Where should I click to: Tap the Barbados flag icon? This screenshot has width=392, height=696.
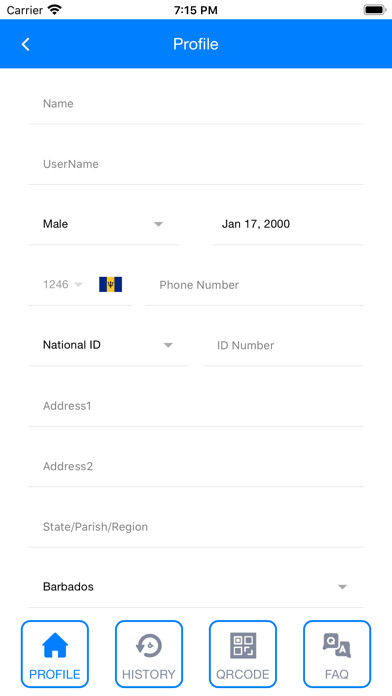111,285
